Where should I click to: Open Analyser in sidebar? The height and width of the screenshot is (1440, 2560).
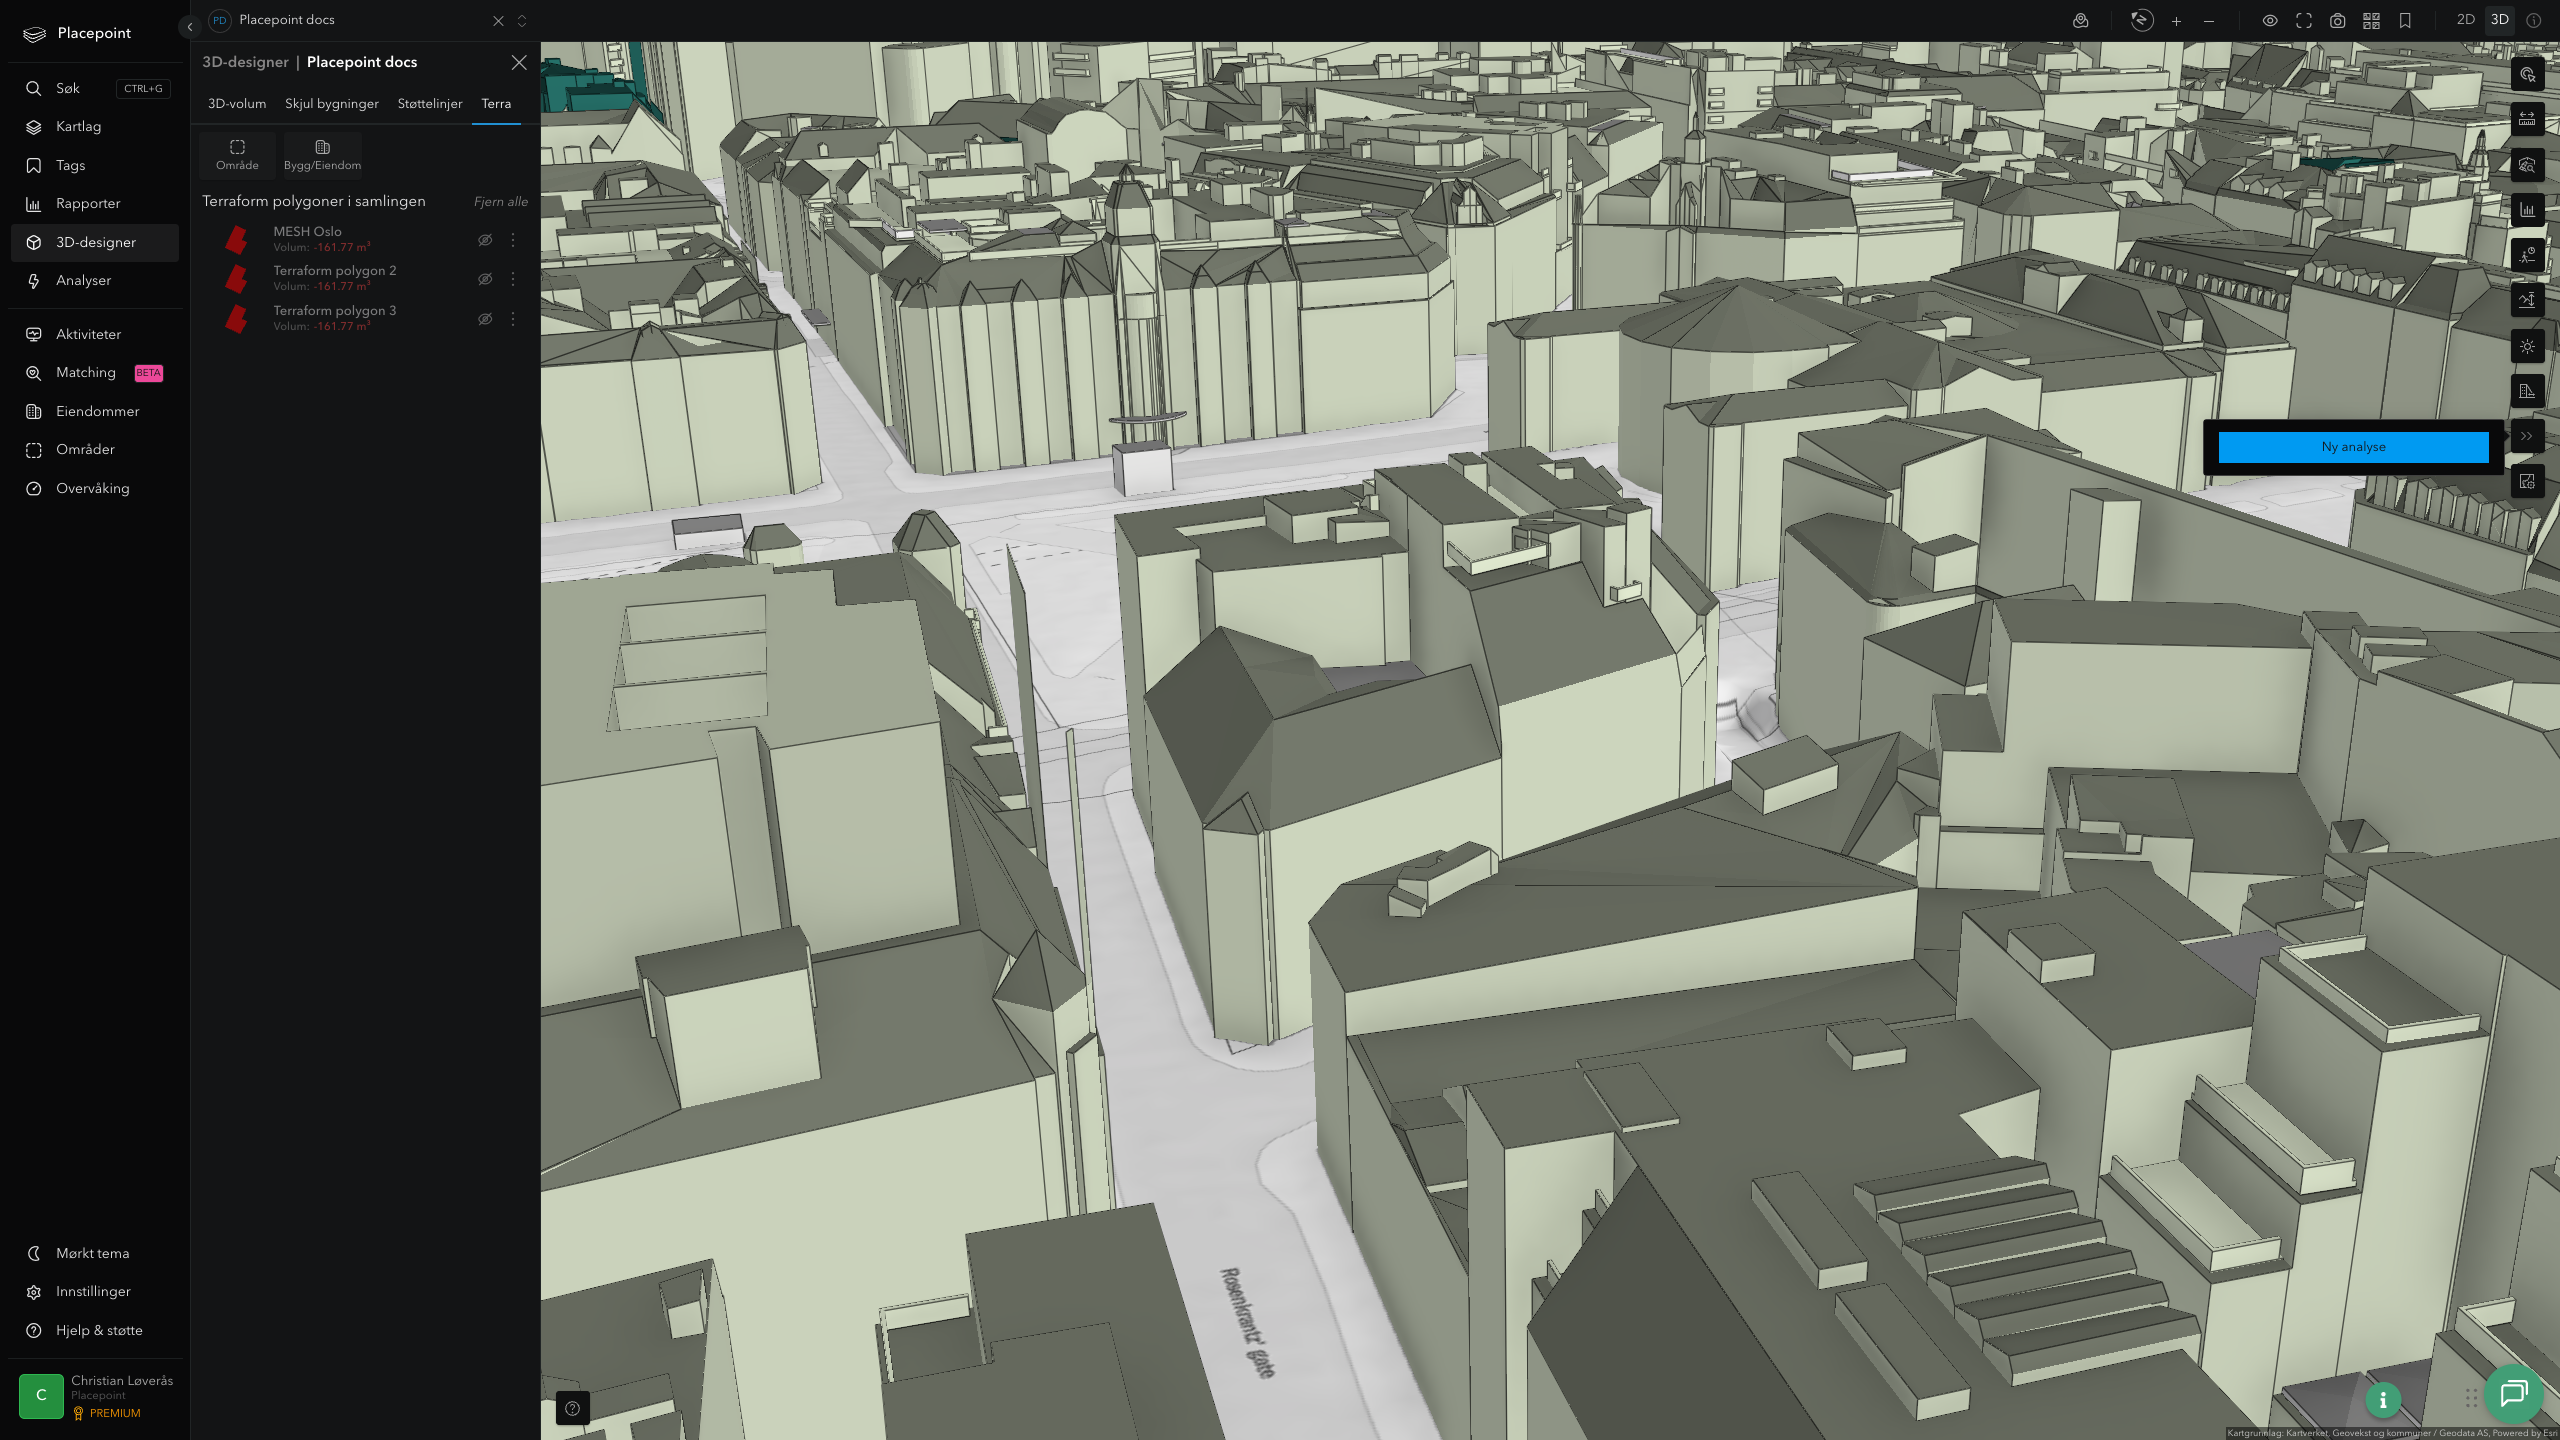(95, 281)
